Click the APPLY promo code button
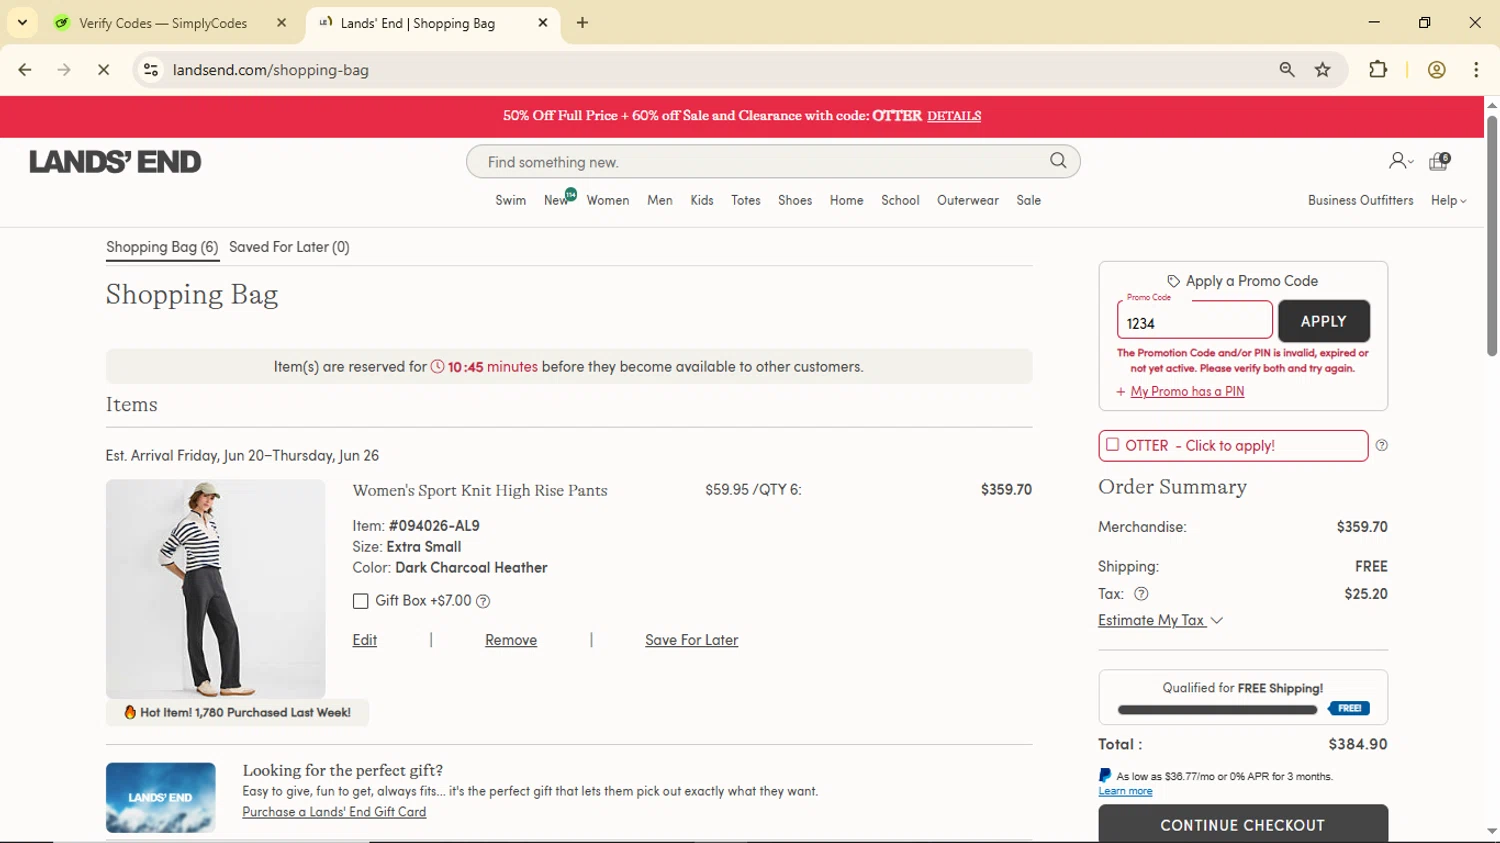1500x843 pixels. coord(1323,321)
